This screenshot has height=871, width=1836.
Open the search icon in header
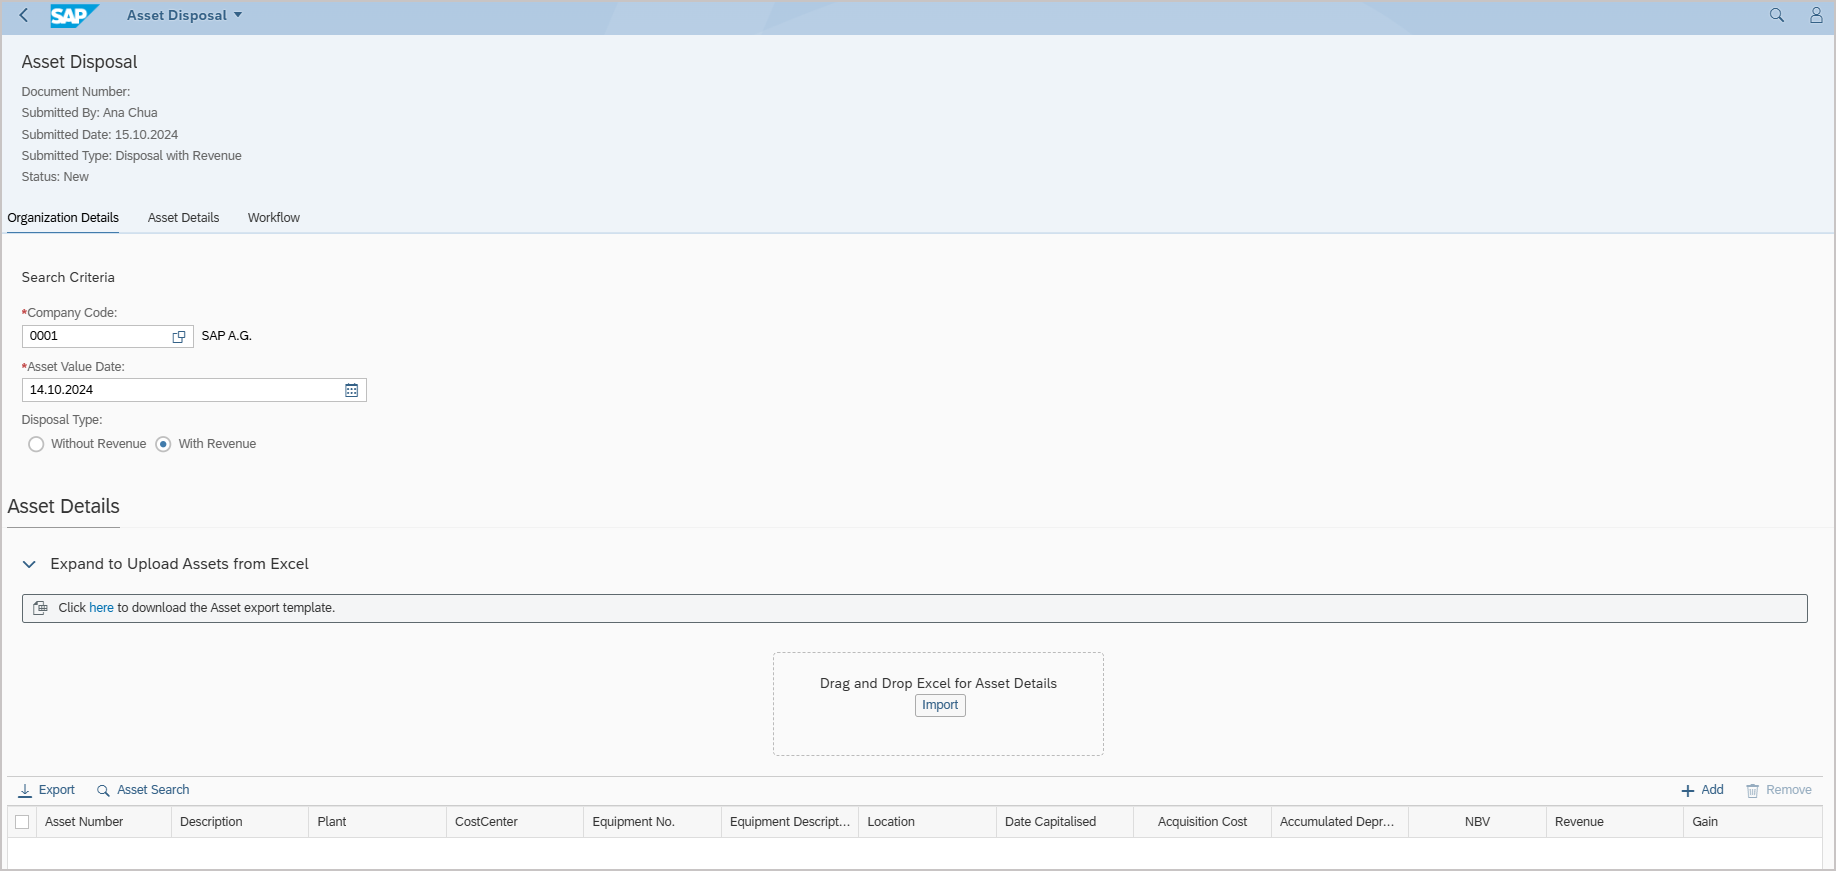[1776, 15]
